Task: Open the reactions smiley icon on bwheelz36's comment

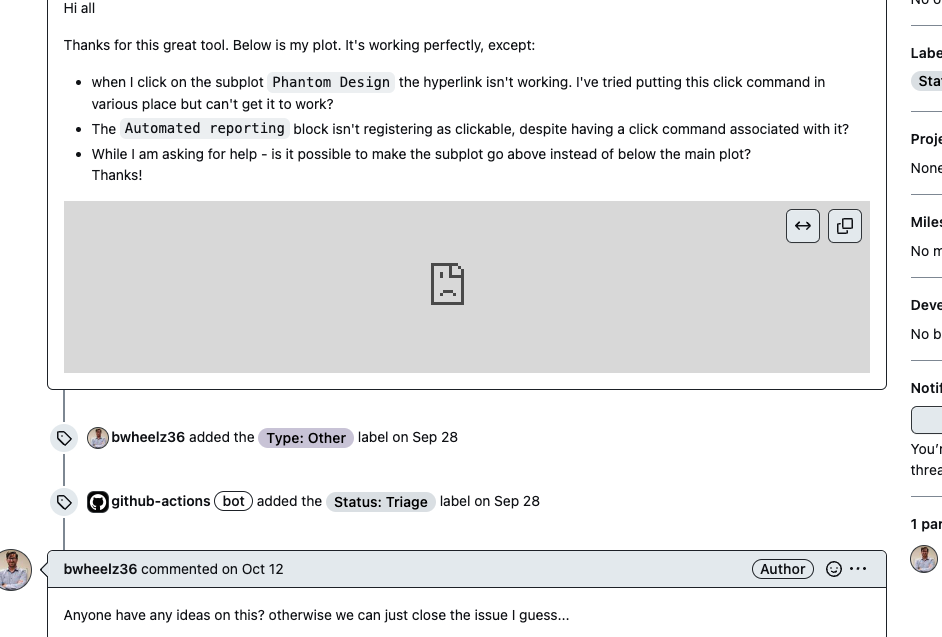Action: click(x=834, y=569)
